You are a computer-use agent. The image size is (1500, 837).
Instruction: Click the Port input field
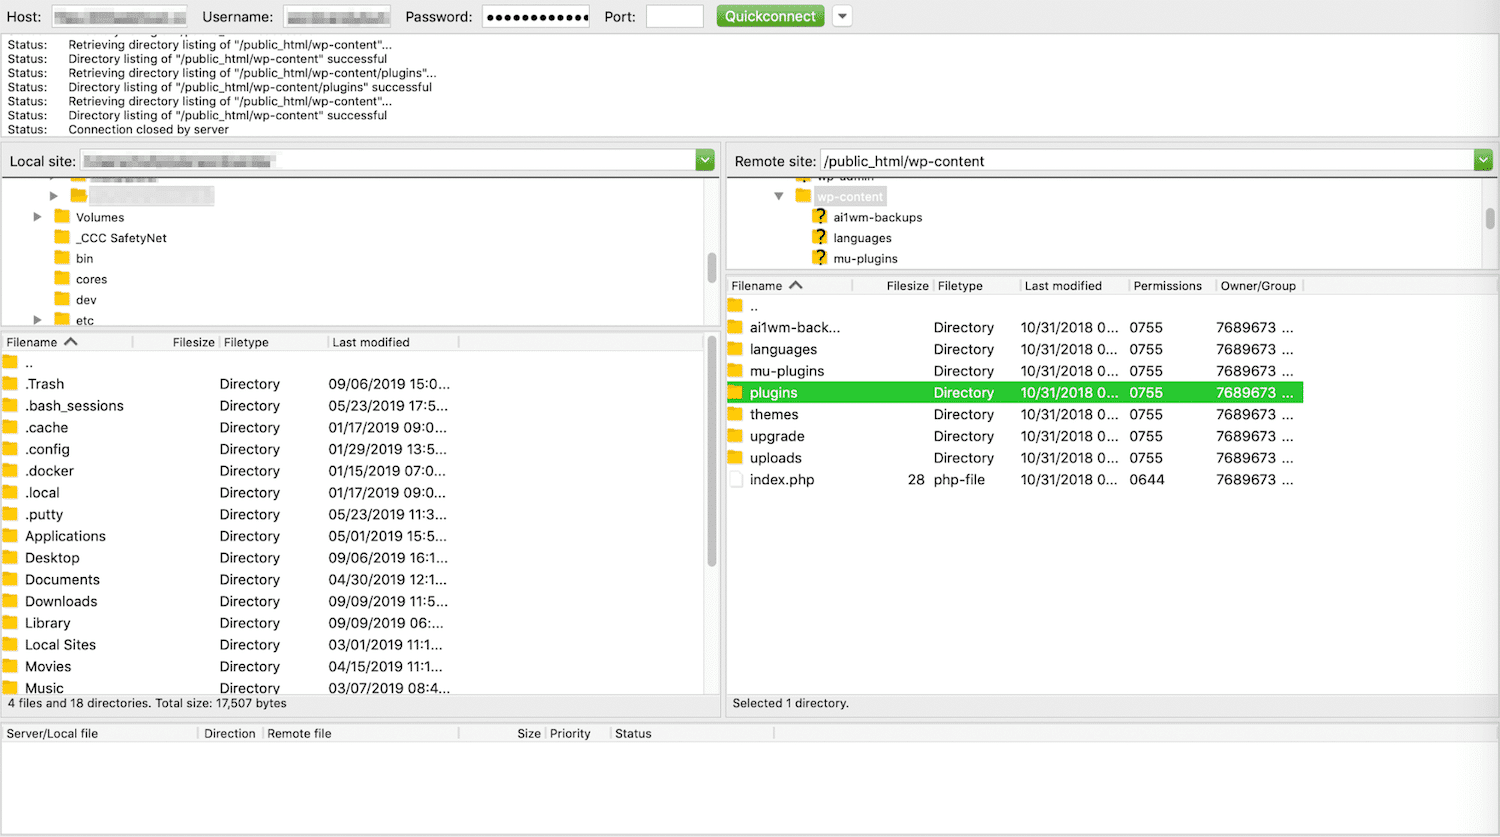[675, 16]
